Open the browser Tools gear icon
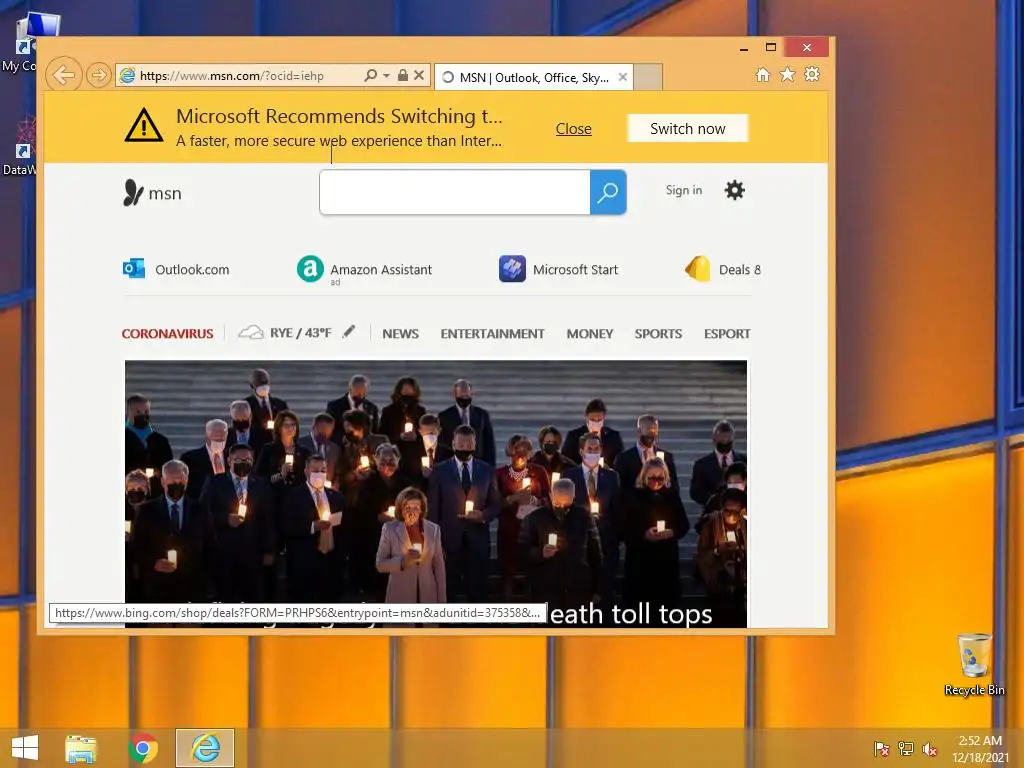 pyautogui.click(x=812, y=74)
